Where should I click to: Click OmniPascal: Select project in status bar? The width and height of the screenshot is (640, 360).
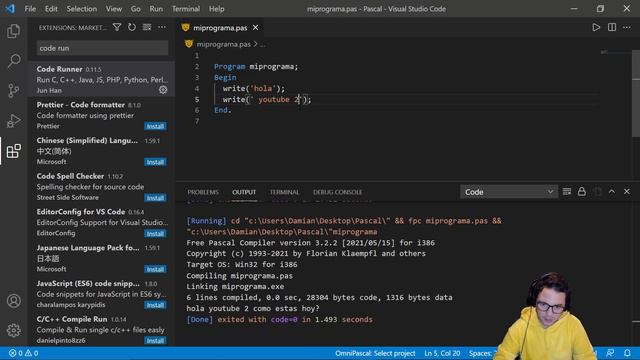click(375, 353)
